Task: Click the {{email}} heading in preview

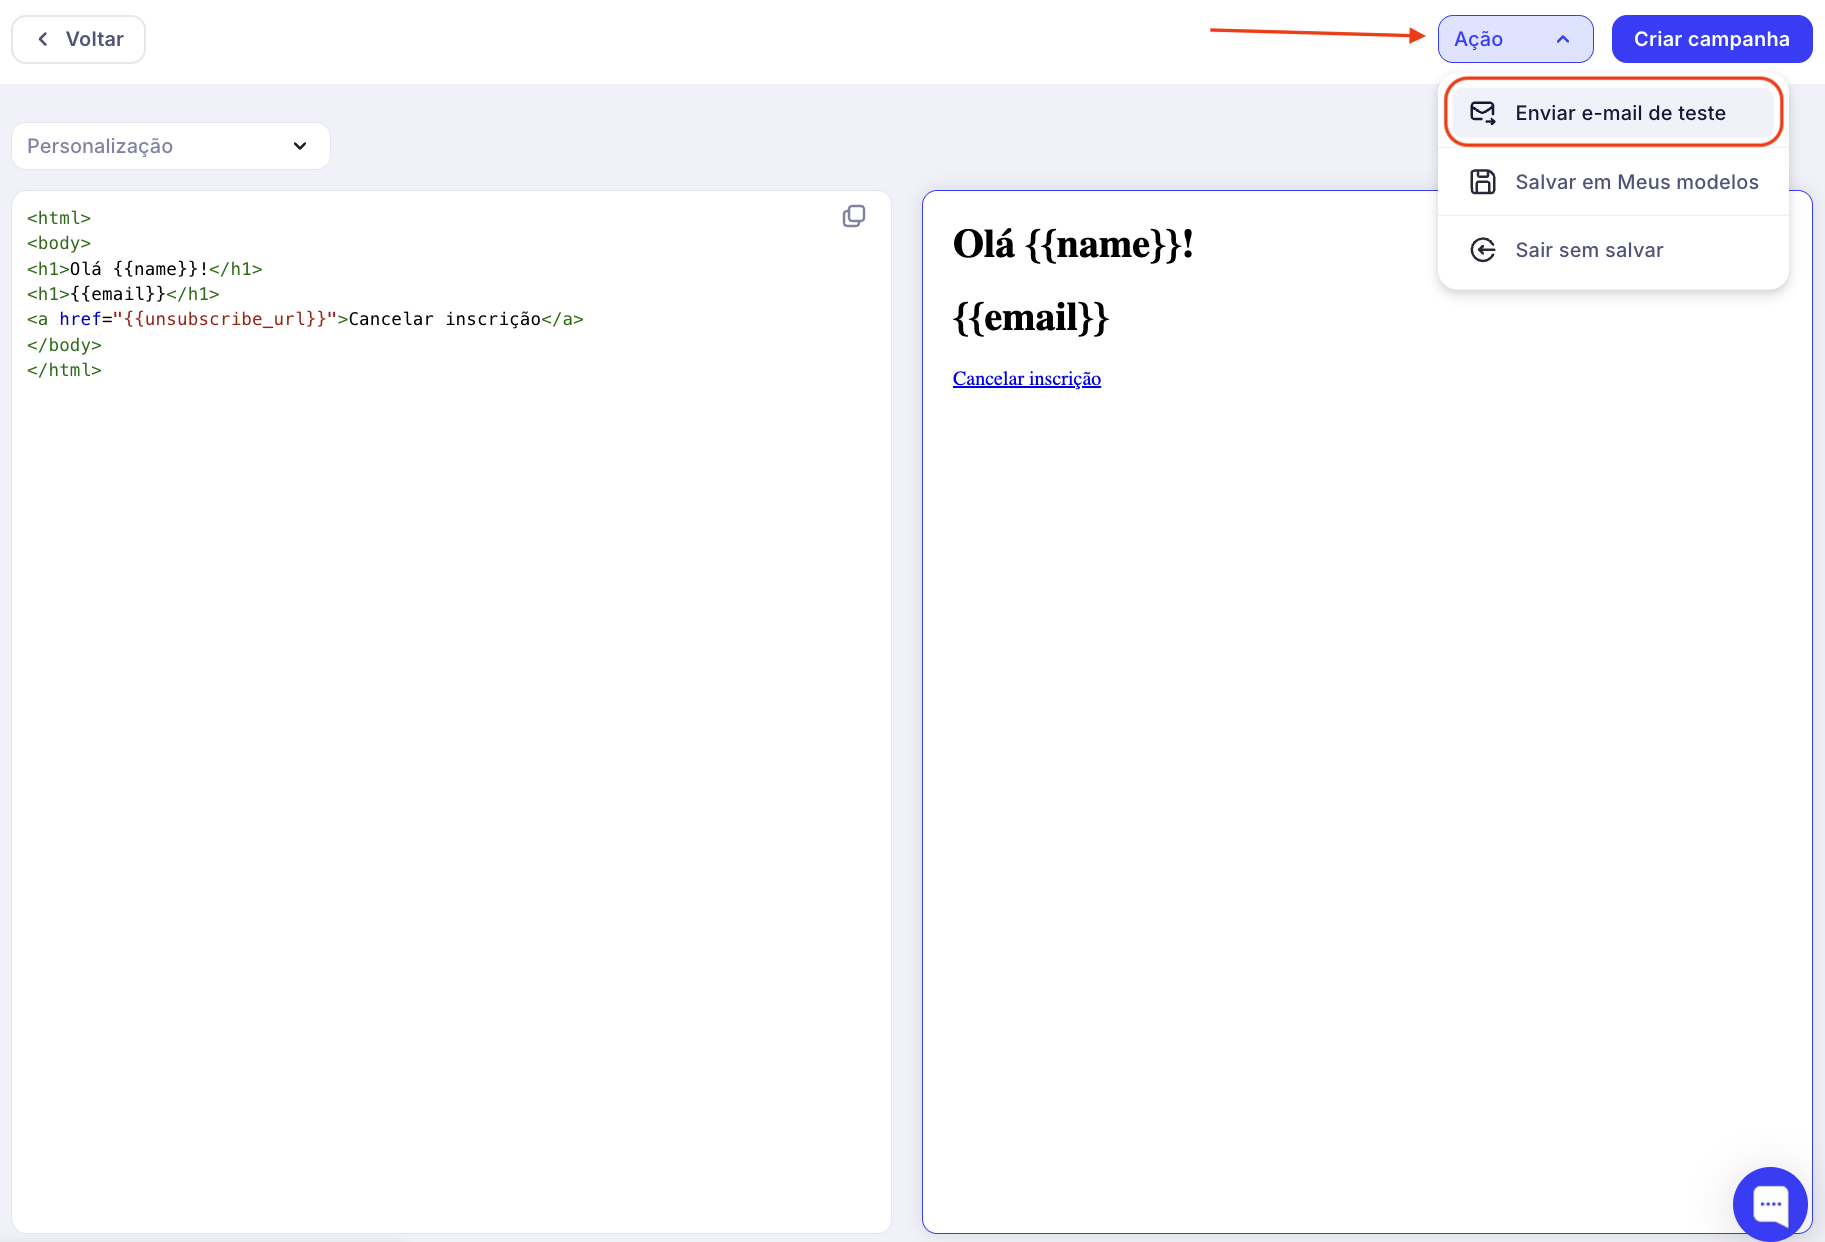Action: click(1030, 318)
